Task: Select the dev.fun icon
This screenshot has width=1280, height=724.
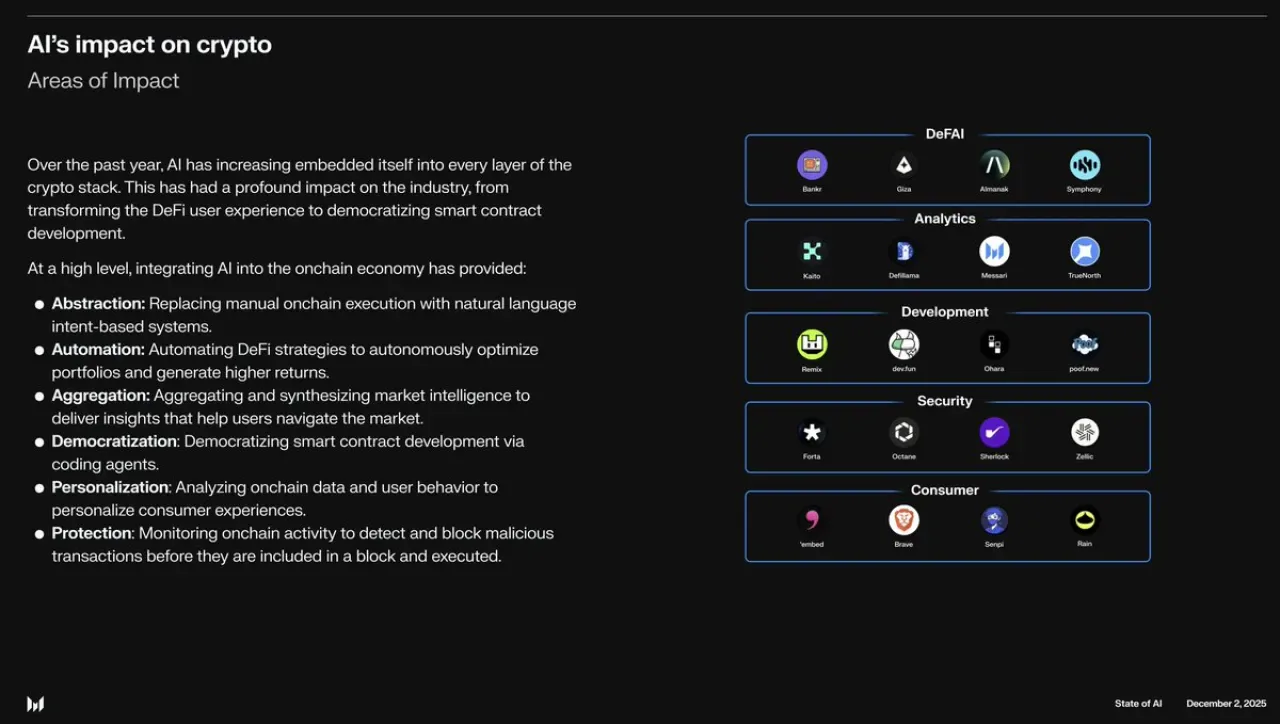Action: coord(904,345)
